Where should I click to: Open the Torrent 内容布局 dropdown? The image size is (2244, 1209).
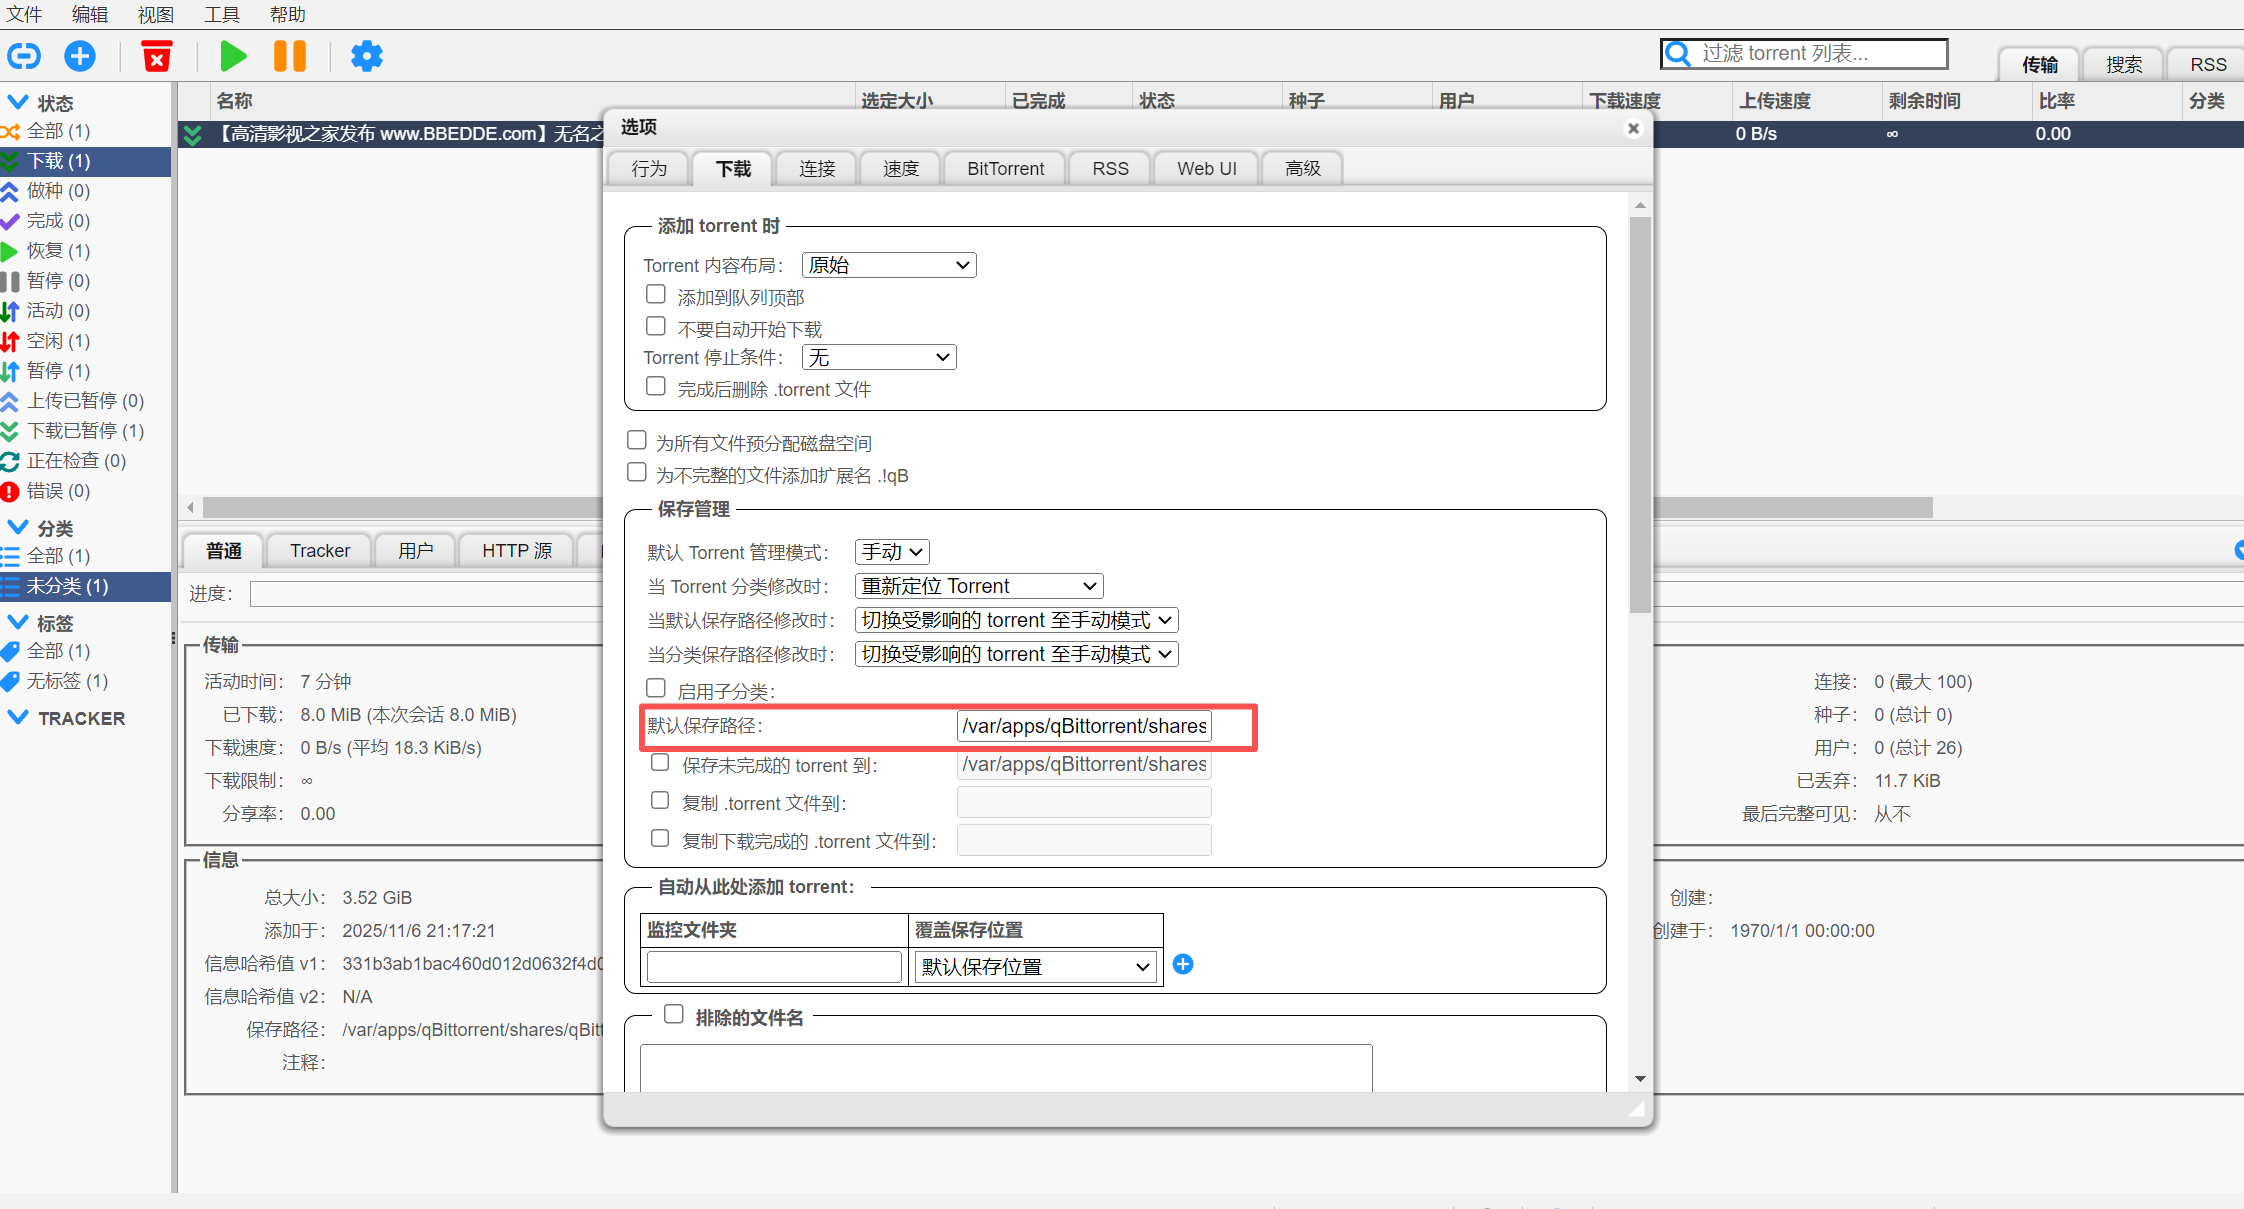tap(887, 264)
